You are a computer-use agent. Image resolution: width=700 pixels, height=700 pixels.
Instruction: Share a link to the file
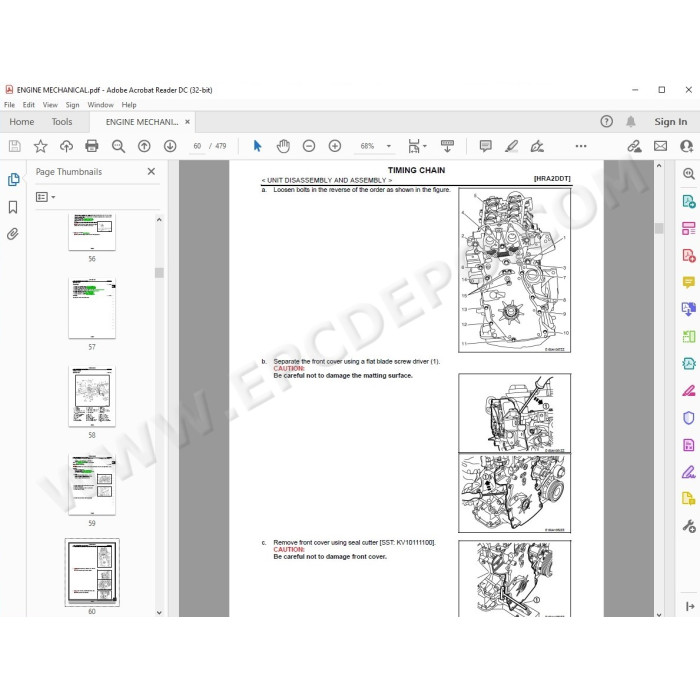[x=634, y=146]
